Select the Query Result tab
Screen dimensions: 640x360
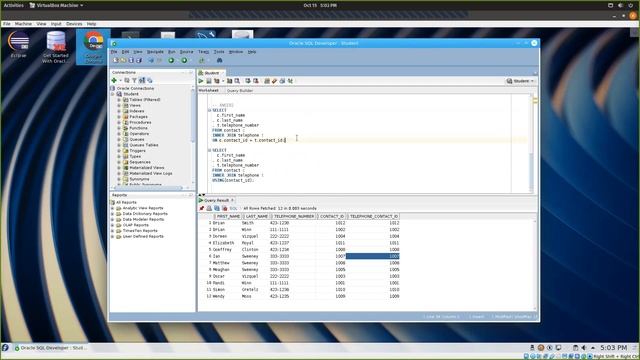[x=216, y=200]
